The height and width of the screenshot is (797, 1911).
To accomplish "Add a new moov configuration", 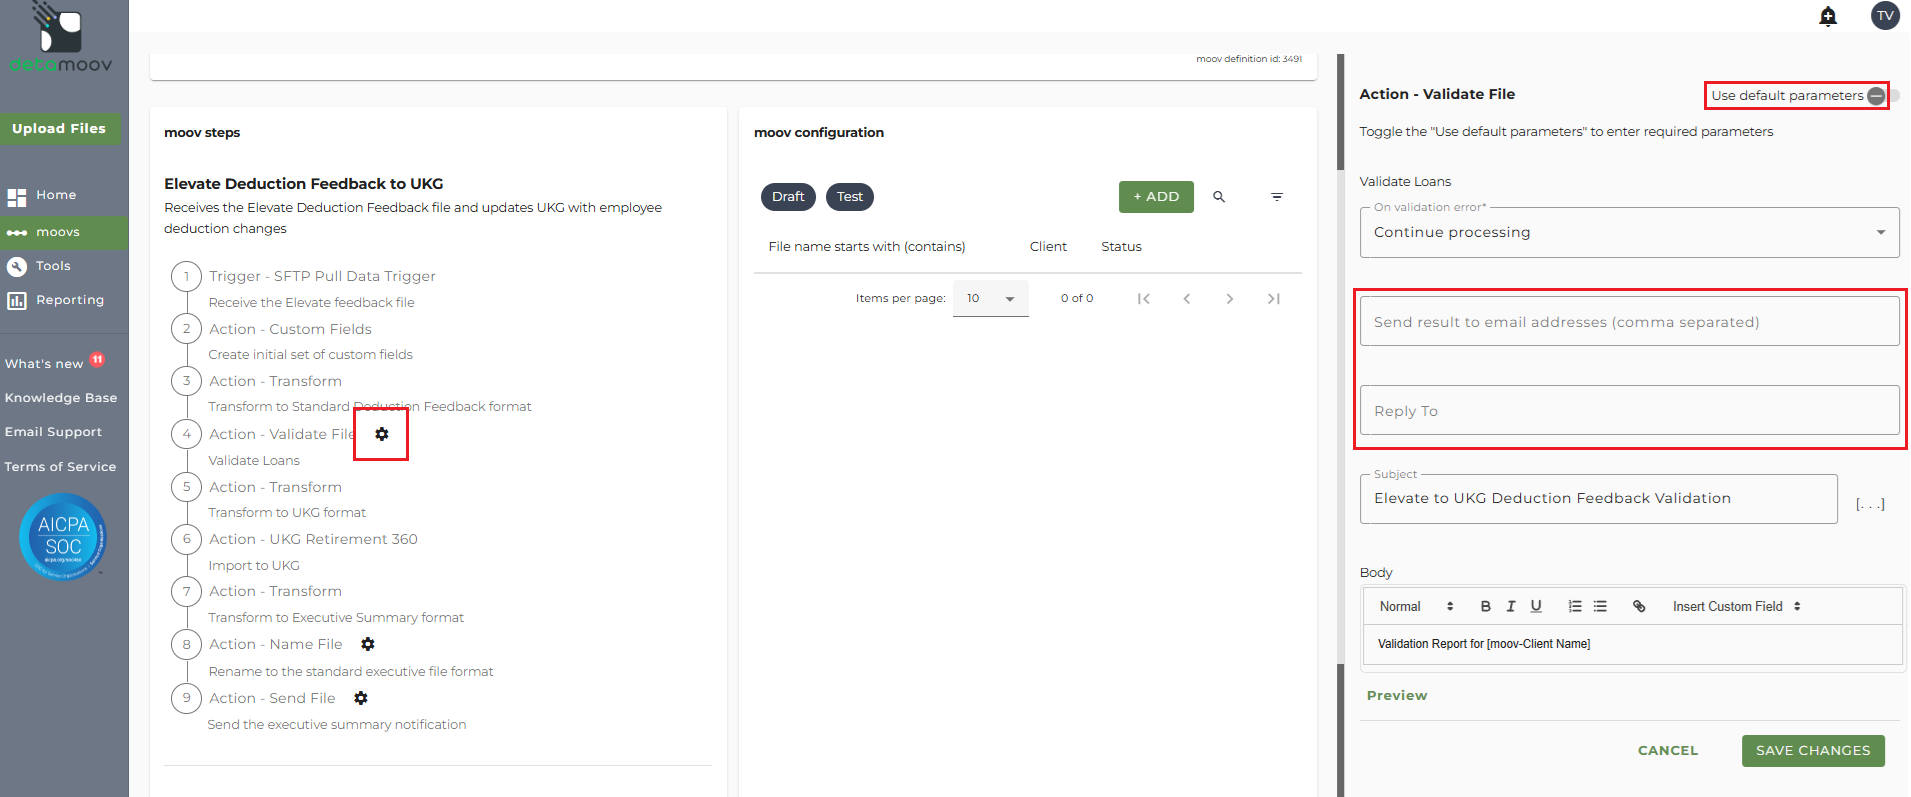I will click(x=1156, y=197).
